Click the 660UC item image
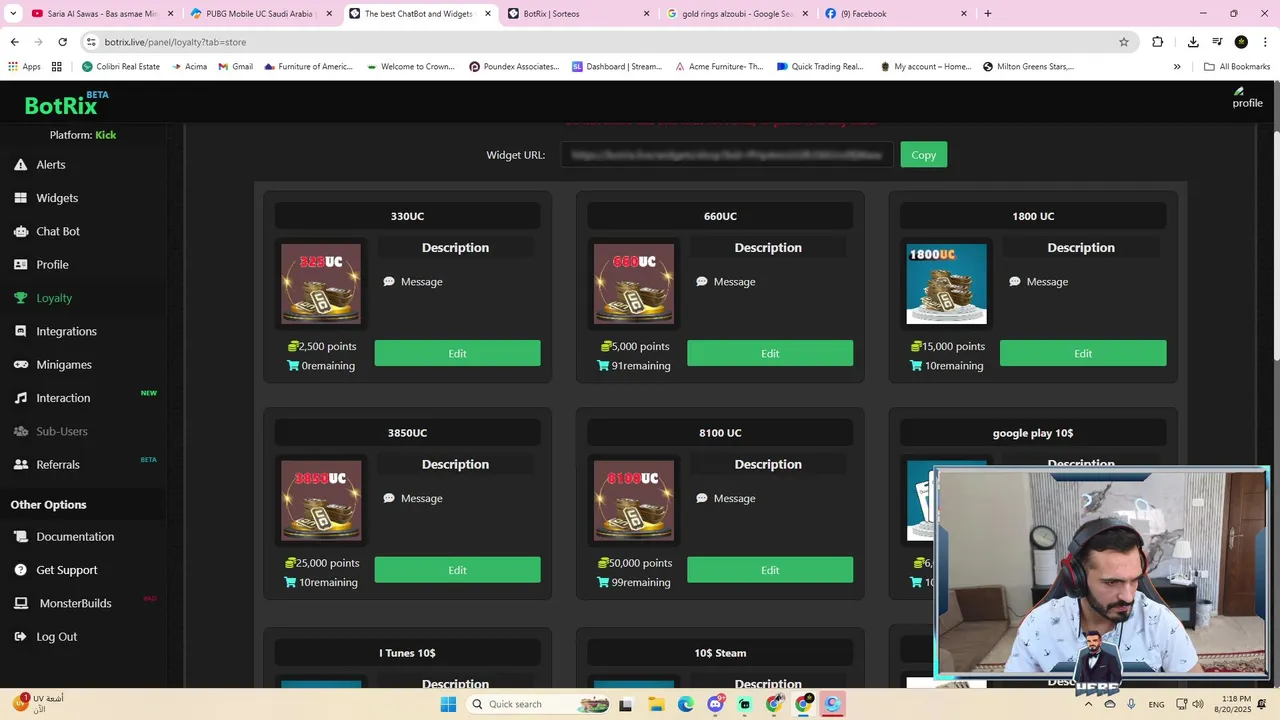 [x=634, y=284]
